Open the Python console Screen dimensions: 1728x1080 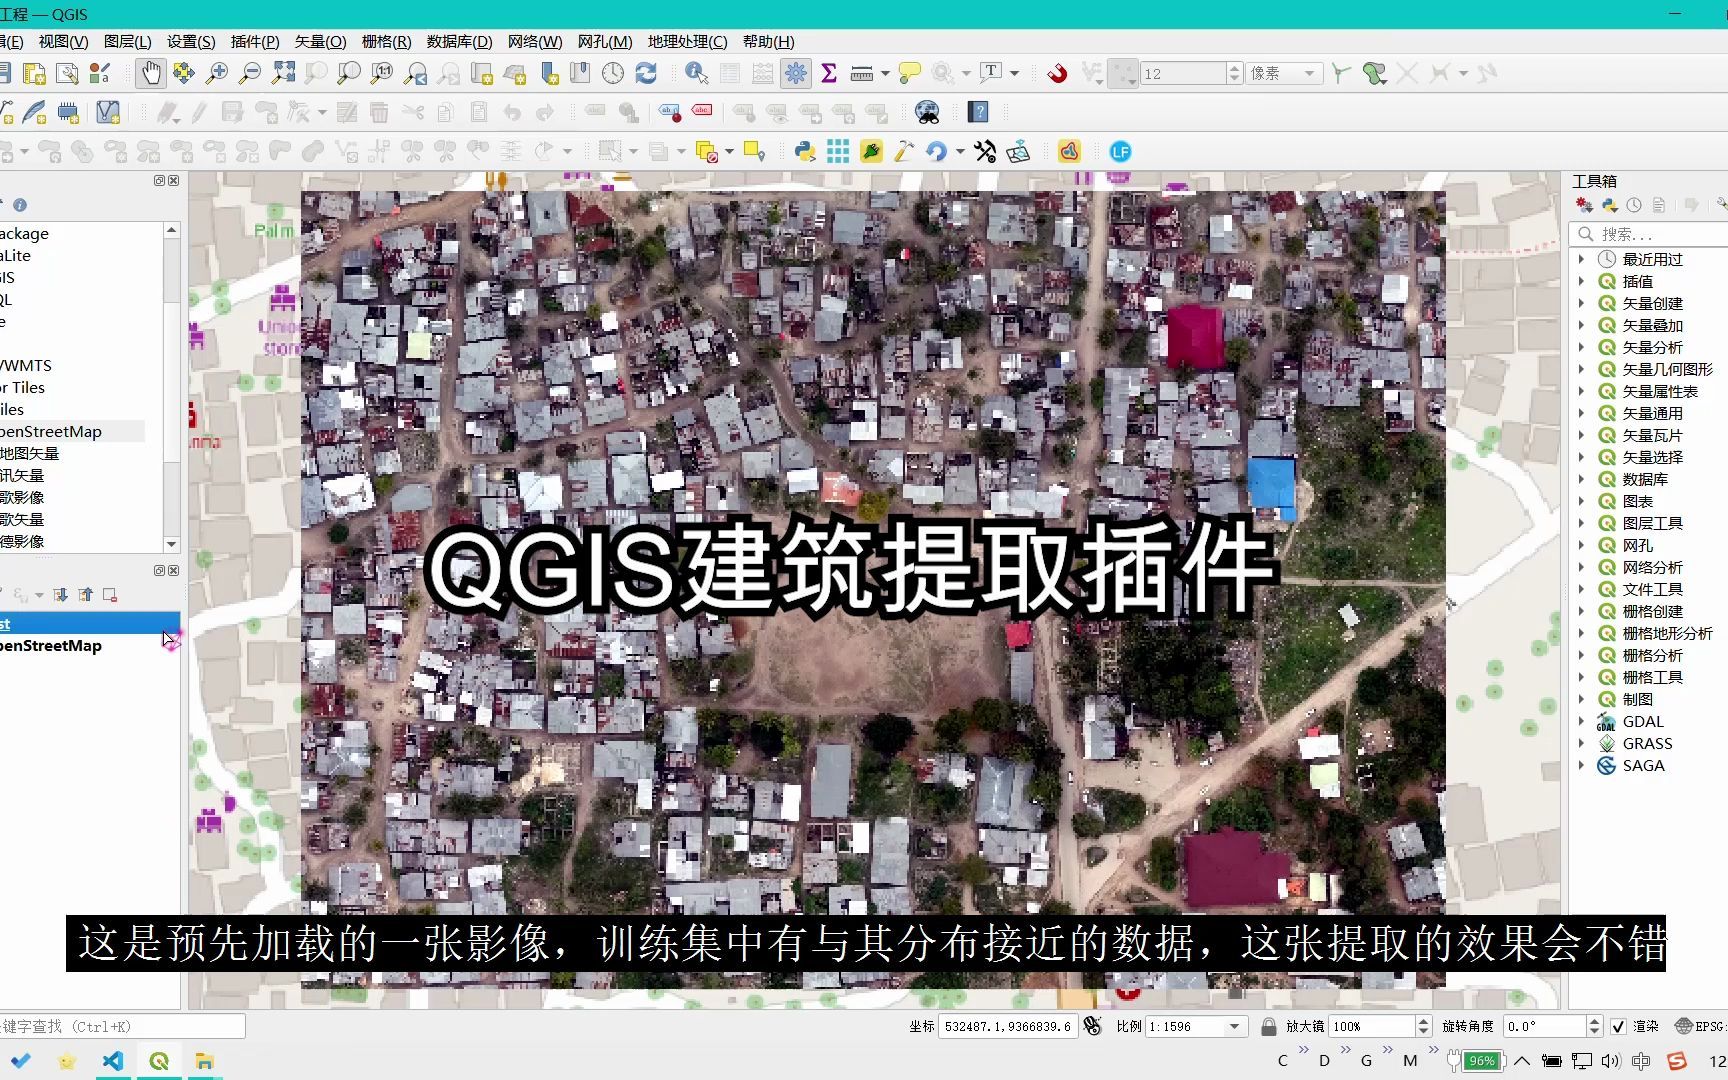(x=806, y=151)
